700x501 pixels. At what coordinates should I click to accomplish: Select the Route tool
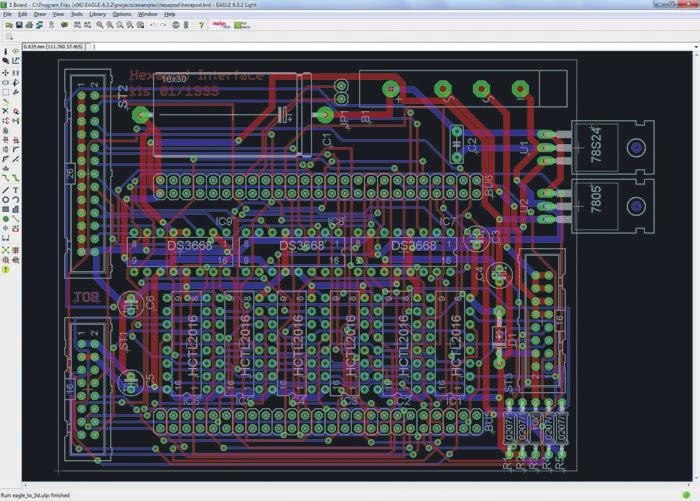tap(6, 178)
